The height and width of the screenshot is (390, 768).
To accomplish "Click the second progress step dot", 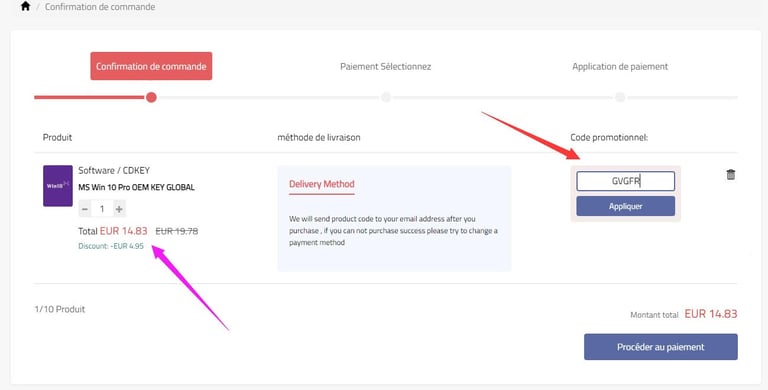I will point(386,97).
